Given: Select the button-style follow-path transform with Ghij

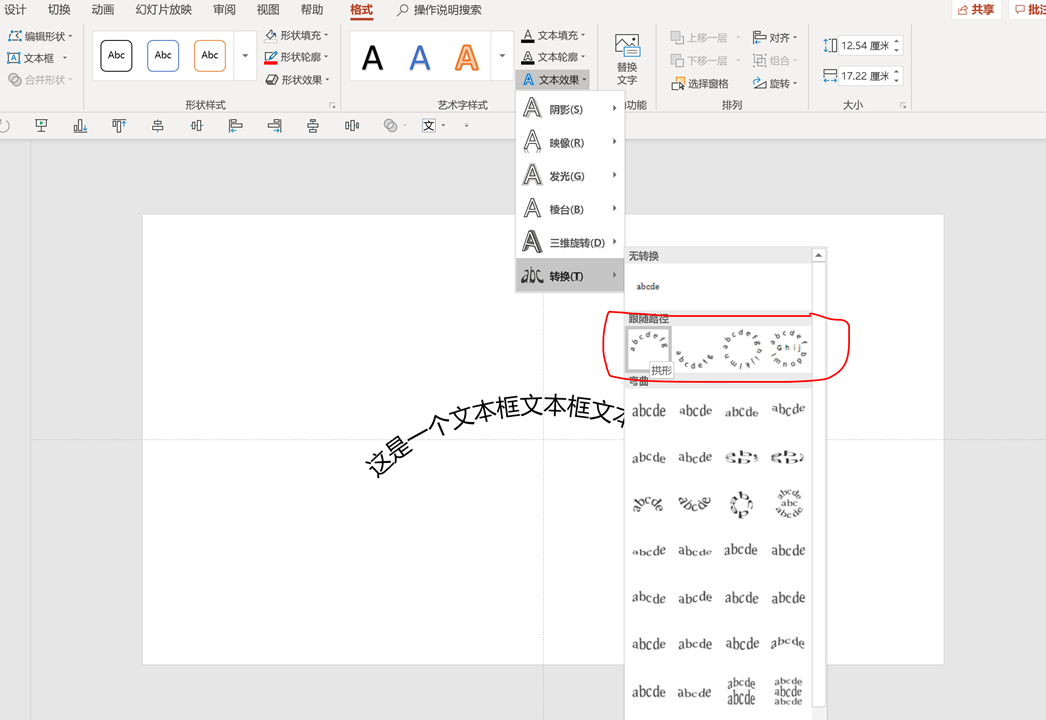Looking at the screenshot, I should click(789, 349).
